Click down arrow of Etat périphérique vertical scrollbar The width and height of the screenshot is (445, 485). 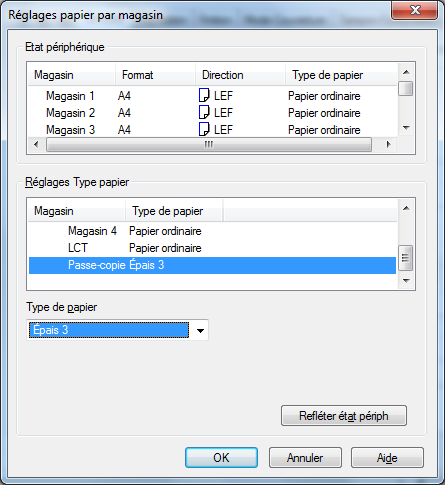tap(406, 128)
